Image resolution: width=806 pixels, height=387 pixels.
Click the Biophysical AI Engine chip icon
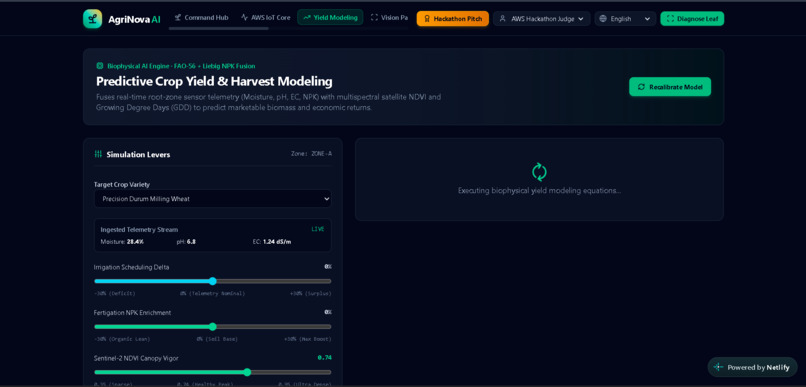(x=100, y=66)
